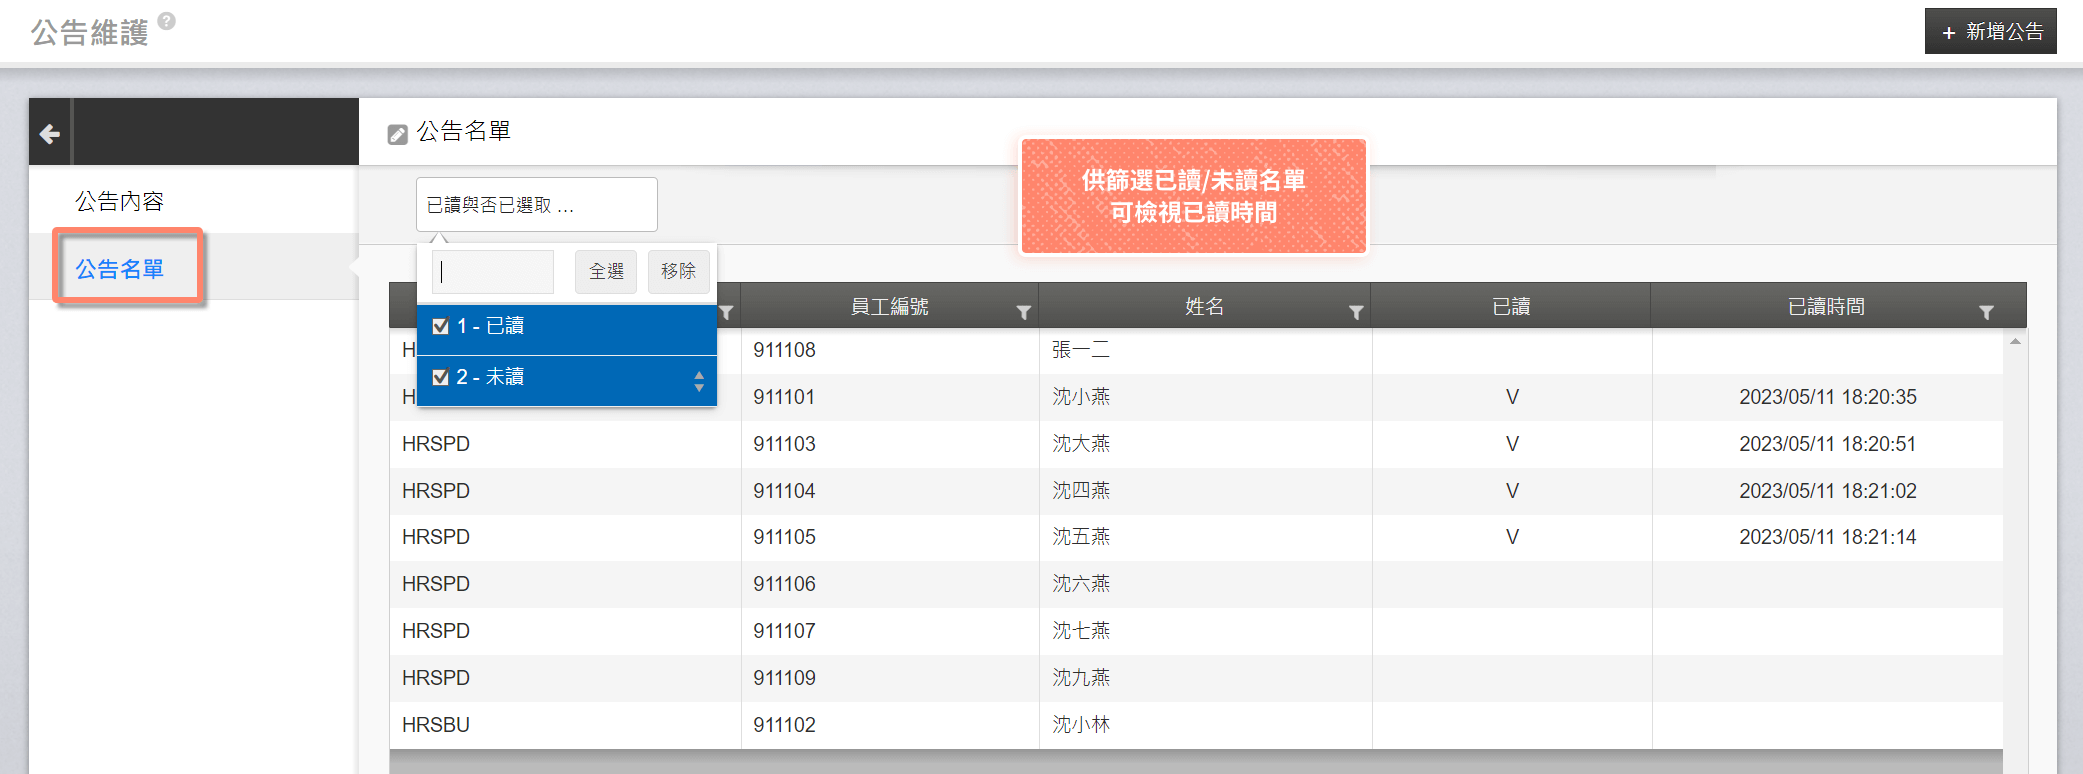Click the help question mark icon
Viewport: 2083px width, 774px height.
click(167, 21)
